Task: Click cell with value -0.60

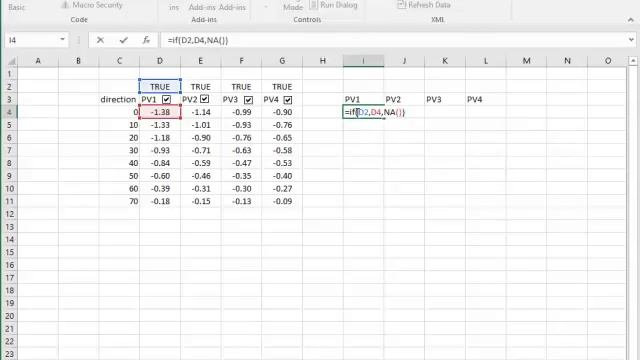Action: coord(160,176)
